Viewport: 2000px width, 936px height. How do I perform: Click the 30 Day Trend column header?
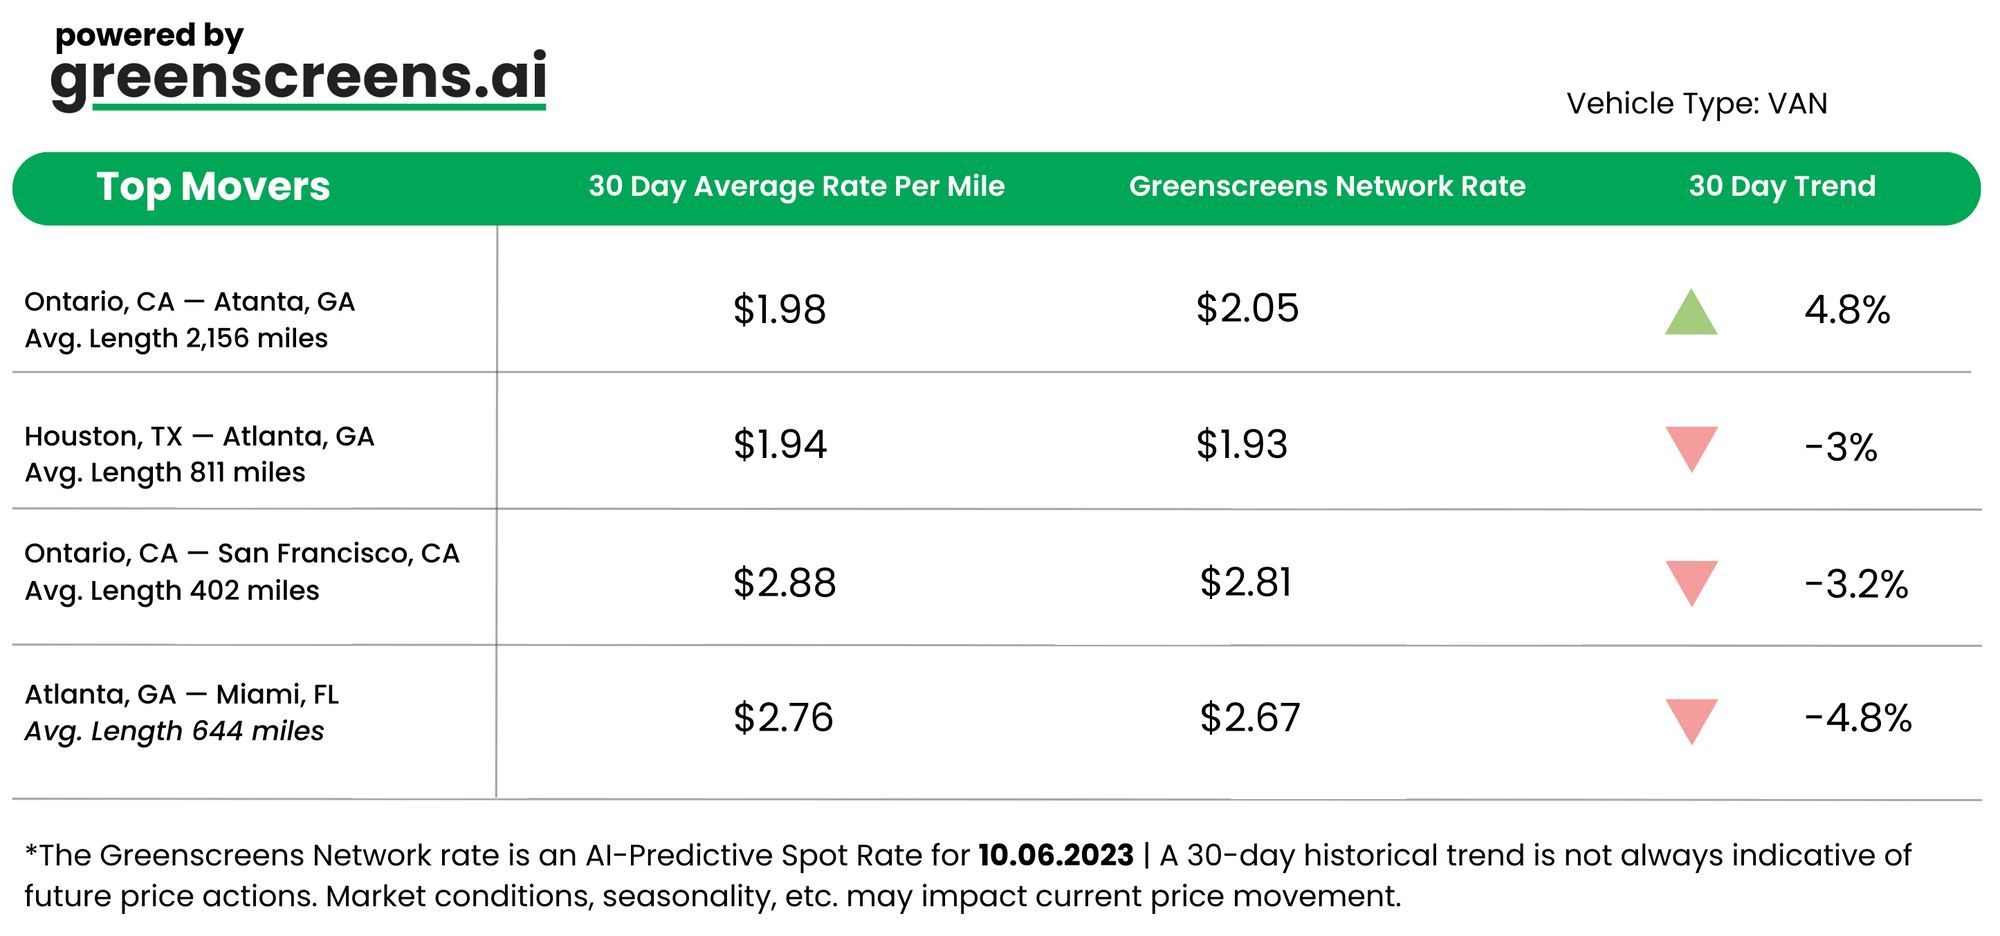pyautogui.click(x=1782, y=187)
